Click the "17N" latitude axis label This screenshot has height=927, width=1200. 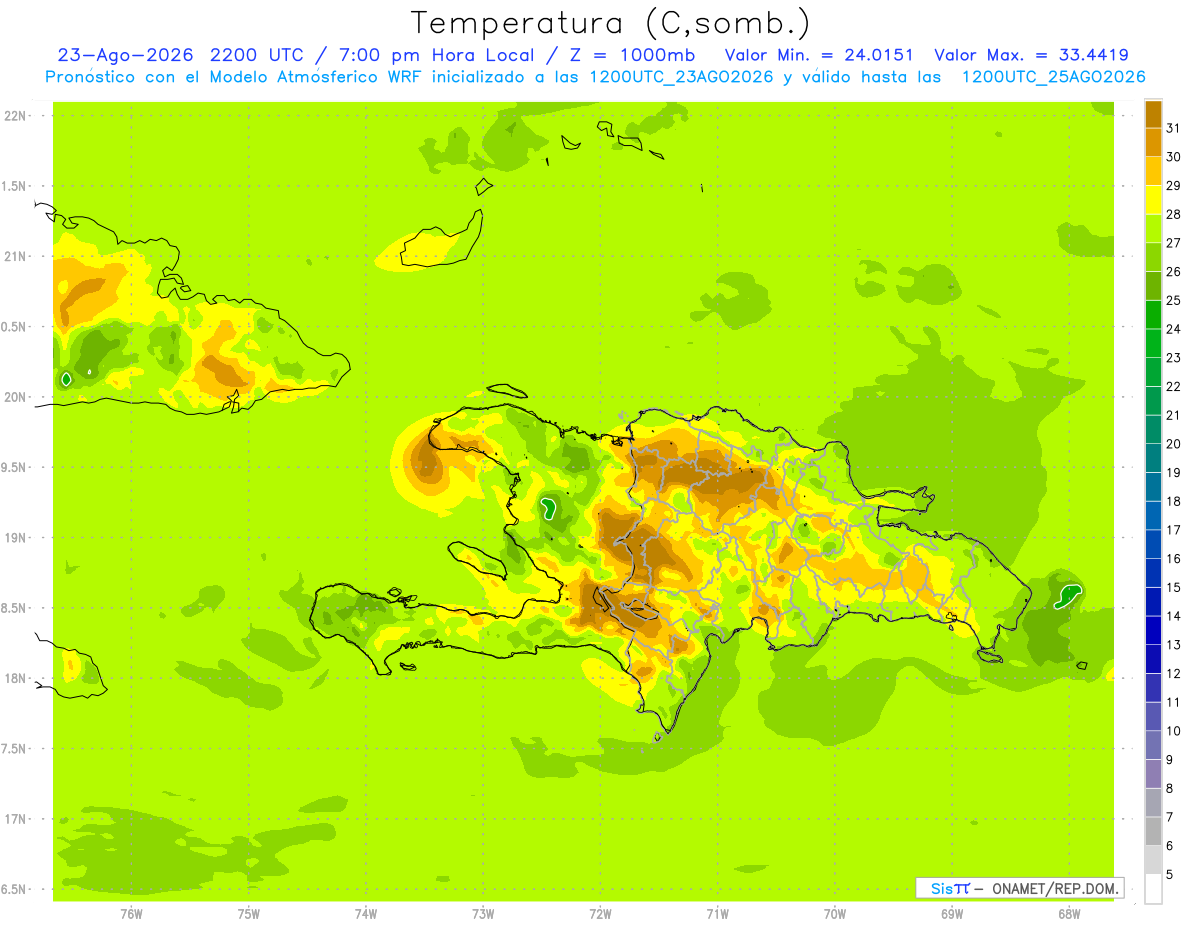(17, 819)
